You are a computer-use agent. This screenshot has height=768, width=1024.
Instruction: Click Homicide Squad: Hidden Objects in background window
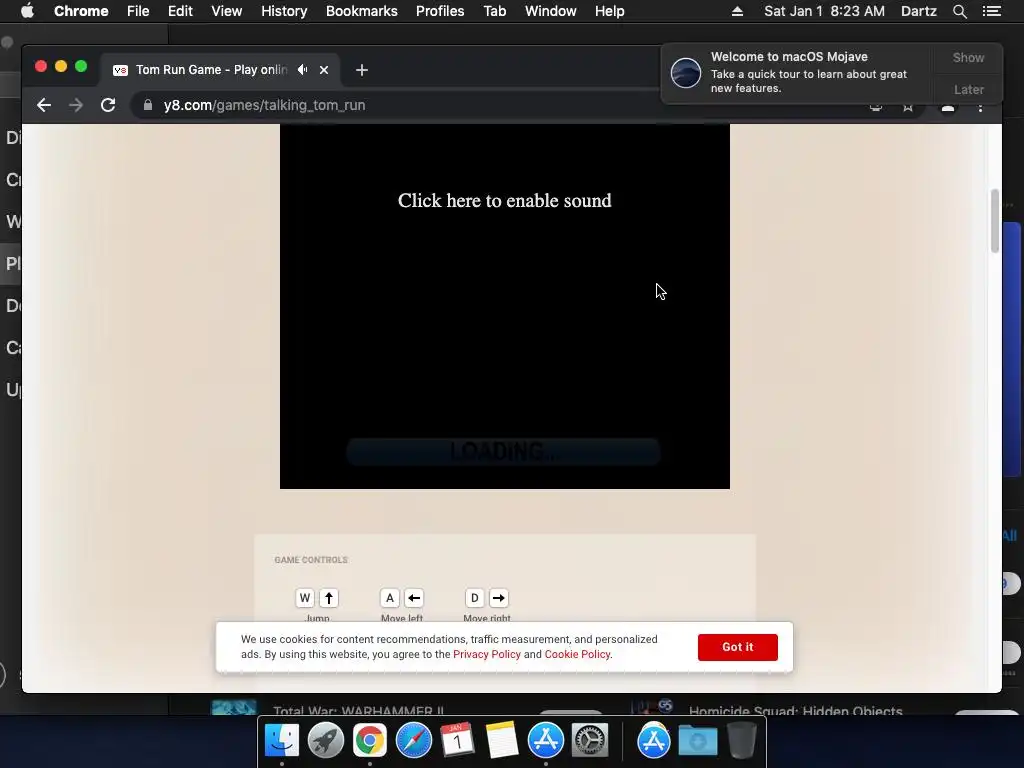tap(795, 710)
